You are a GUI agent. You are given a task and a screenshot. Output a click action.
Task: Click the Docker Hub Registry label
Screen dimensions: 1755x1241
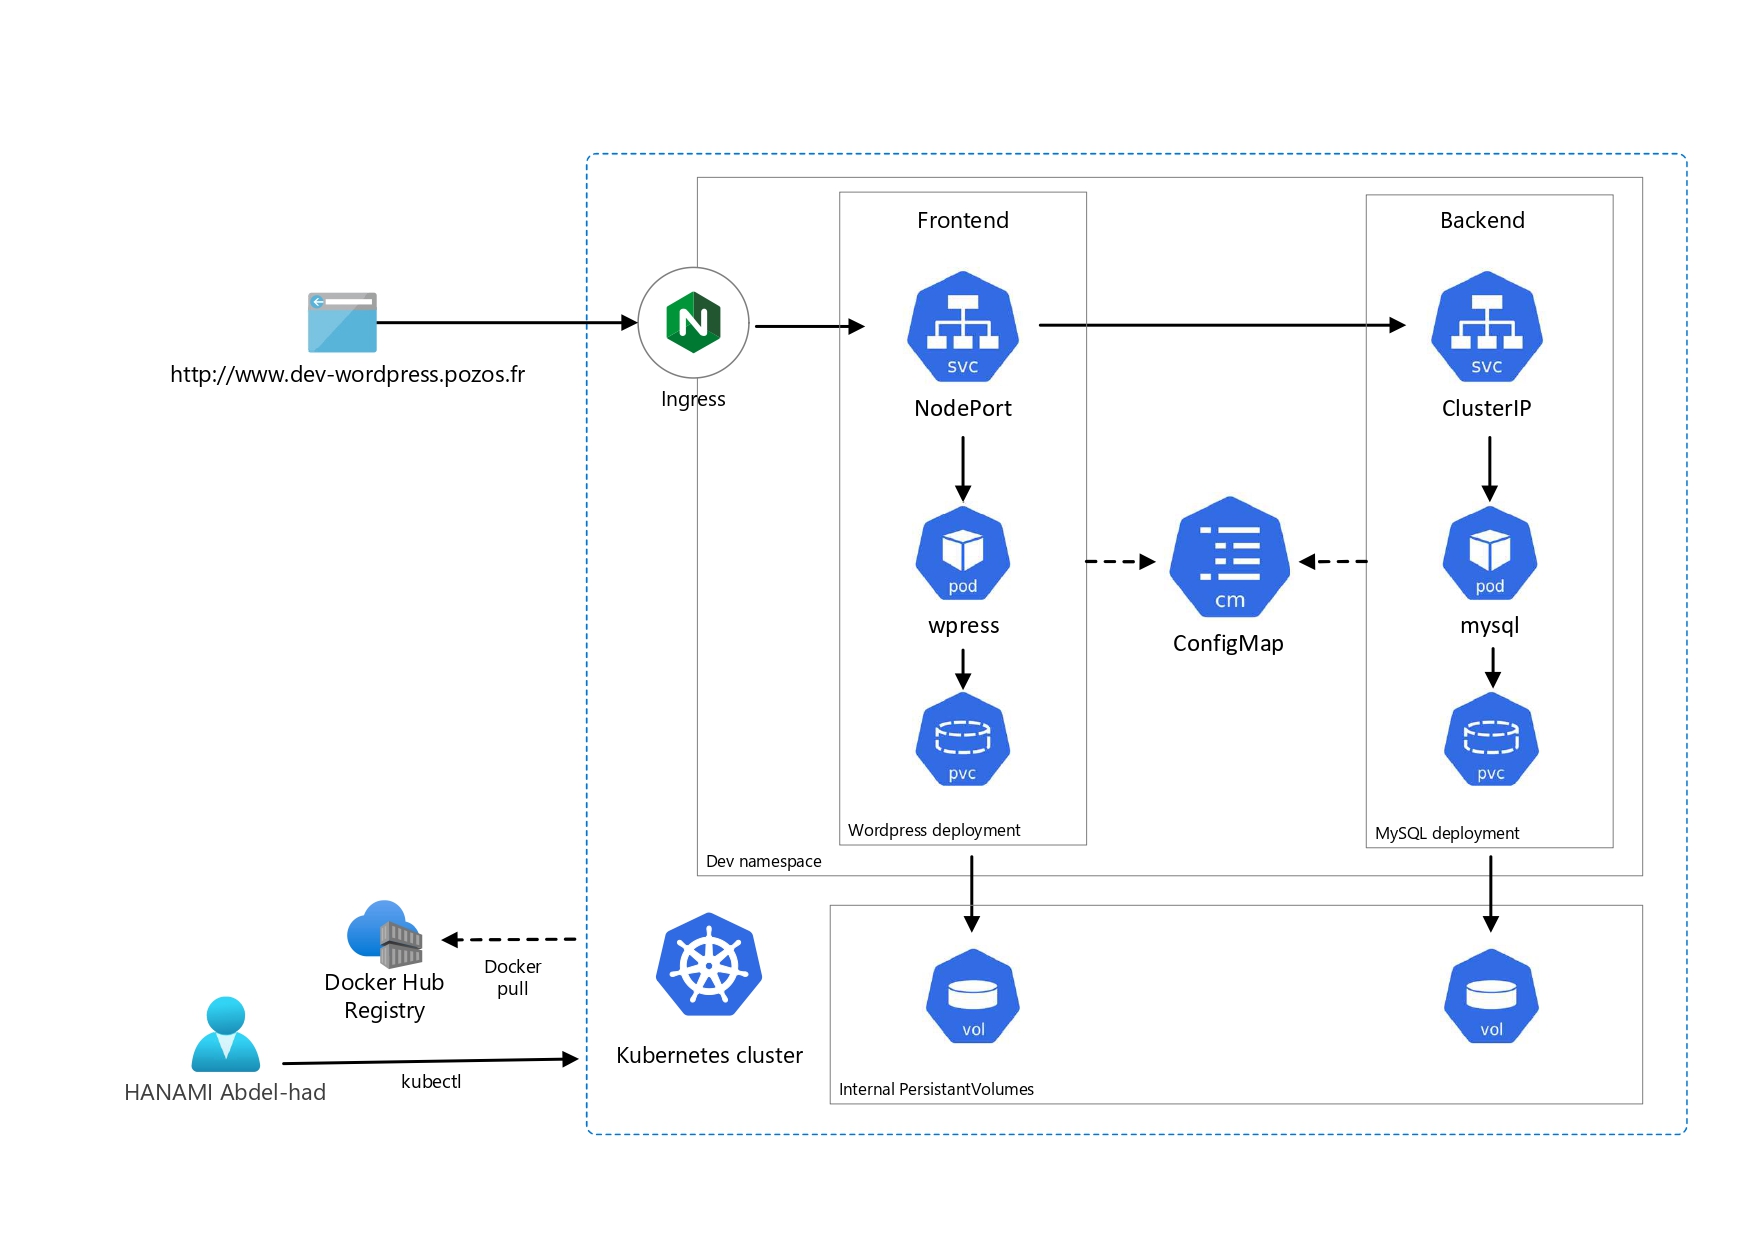click(384, 996)
